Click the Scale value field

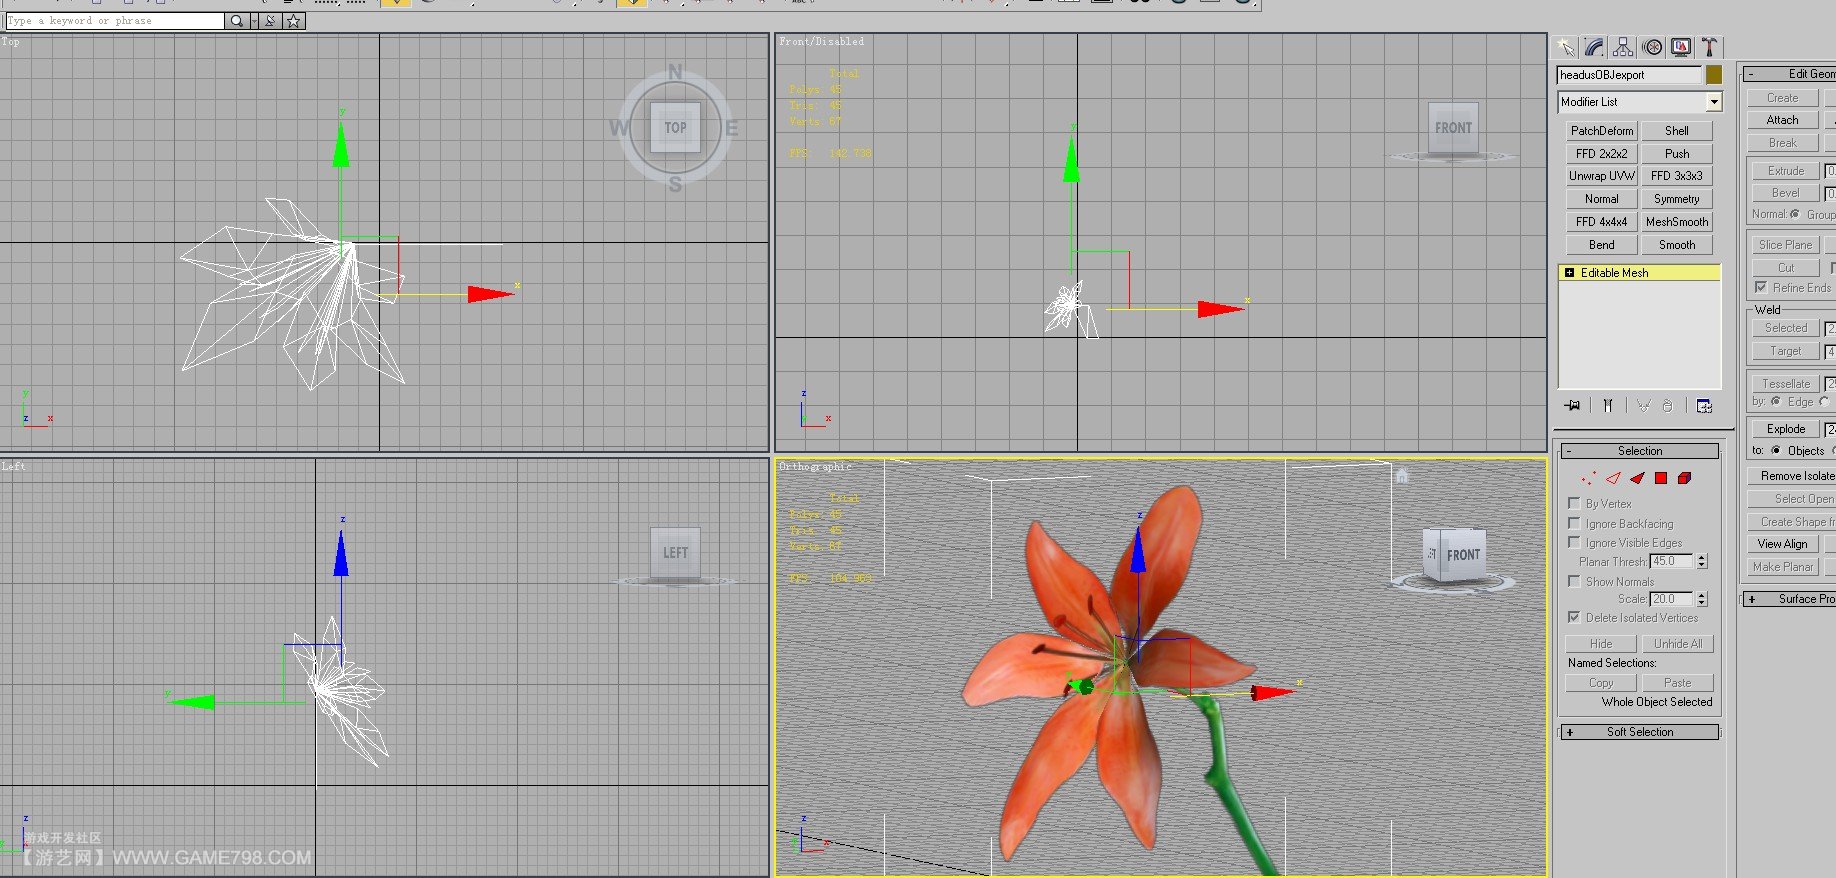[1671, 599]
